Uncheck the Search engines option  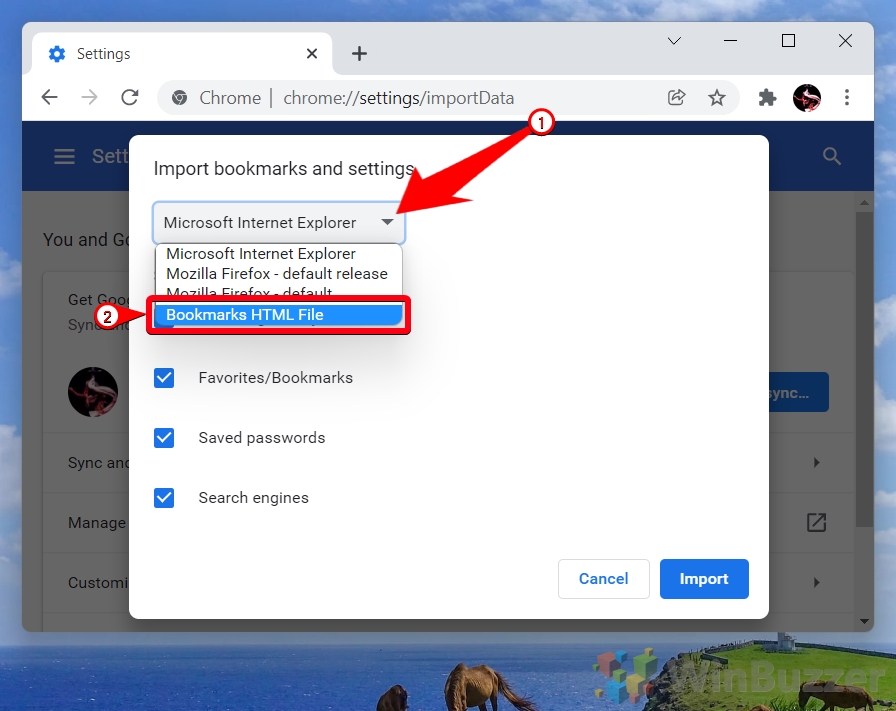click(x=163, y=498)
